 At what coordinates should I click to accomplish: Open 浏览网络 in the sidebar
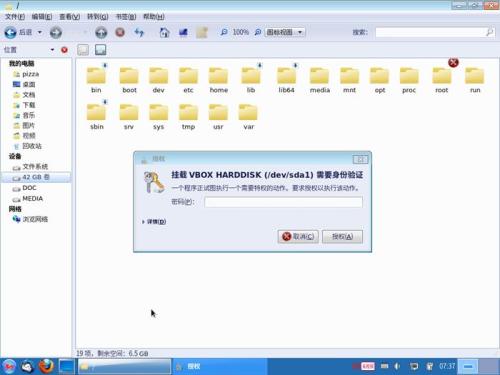(x=30, y=219)
